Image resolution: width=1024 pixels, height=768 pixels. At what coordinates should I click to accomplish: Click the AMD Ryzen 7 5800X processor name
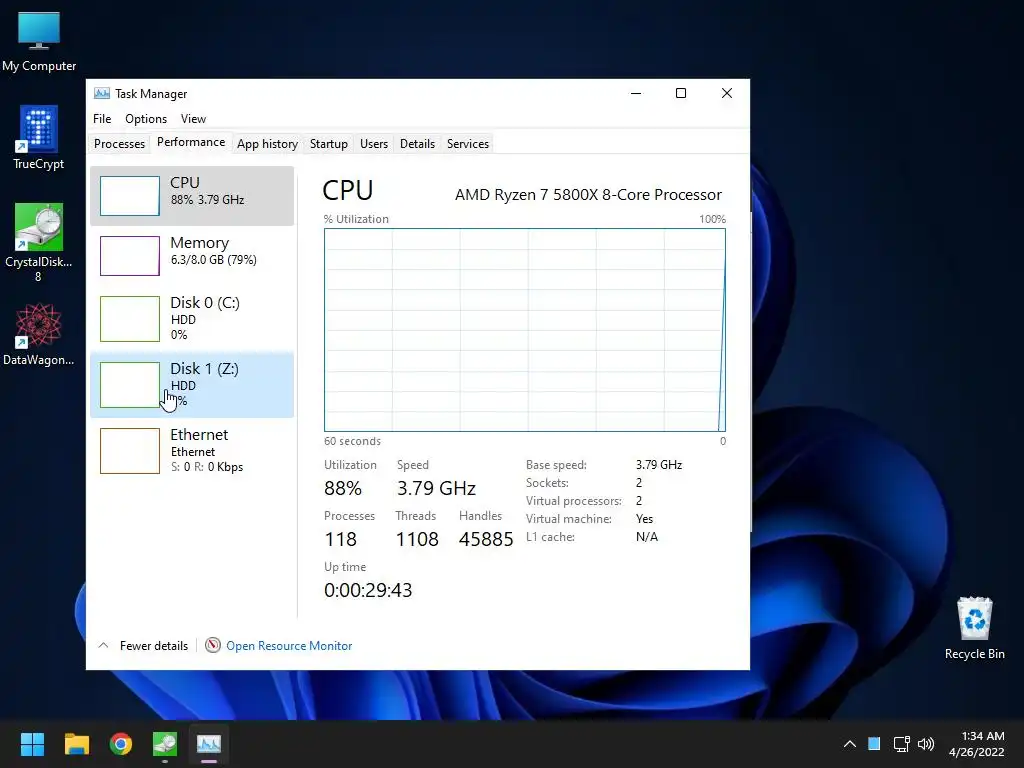[588, 195]
